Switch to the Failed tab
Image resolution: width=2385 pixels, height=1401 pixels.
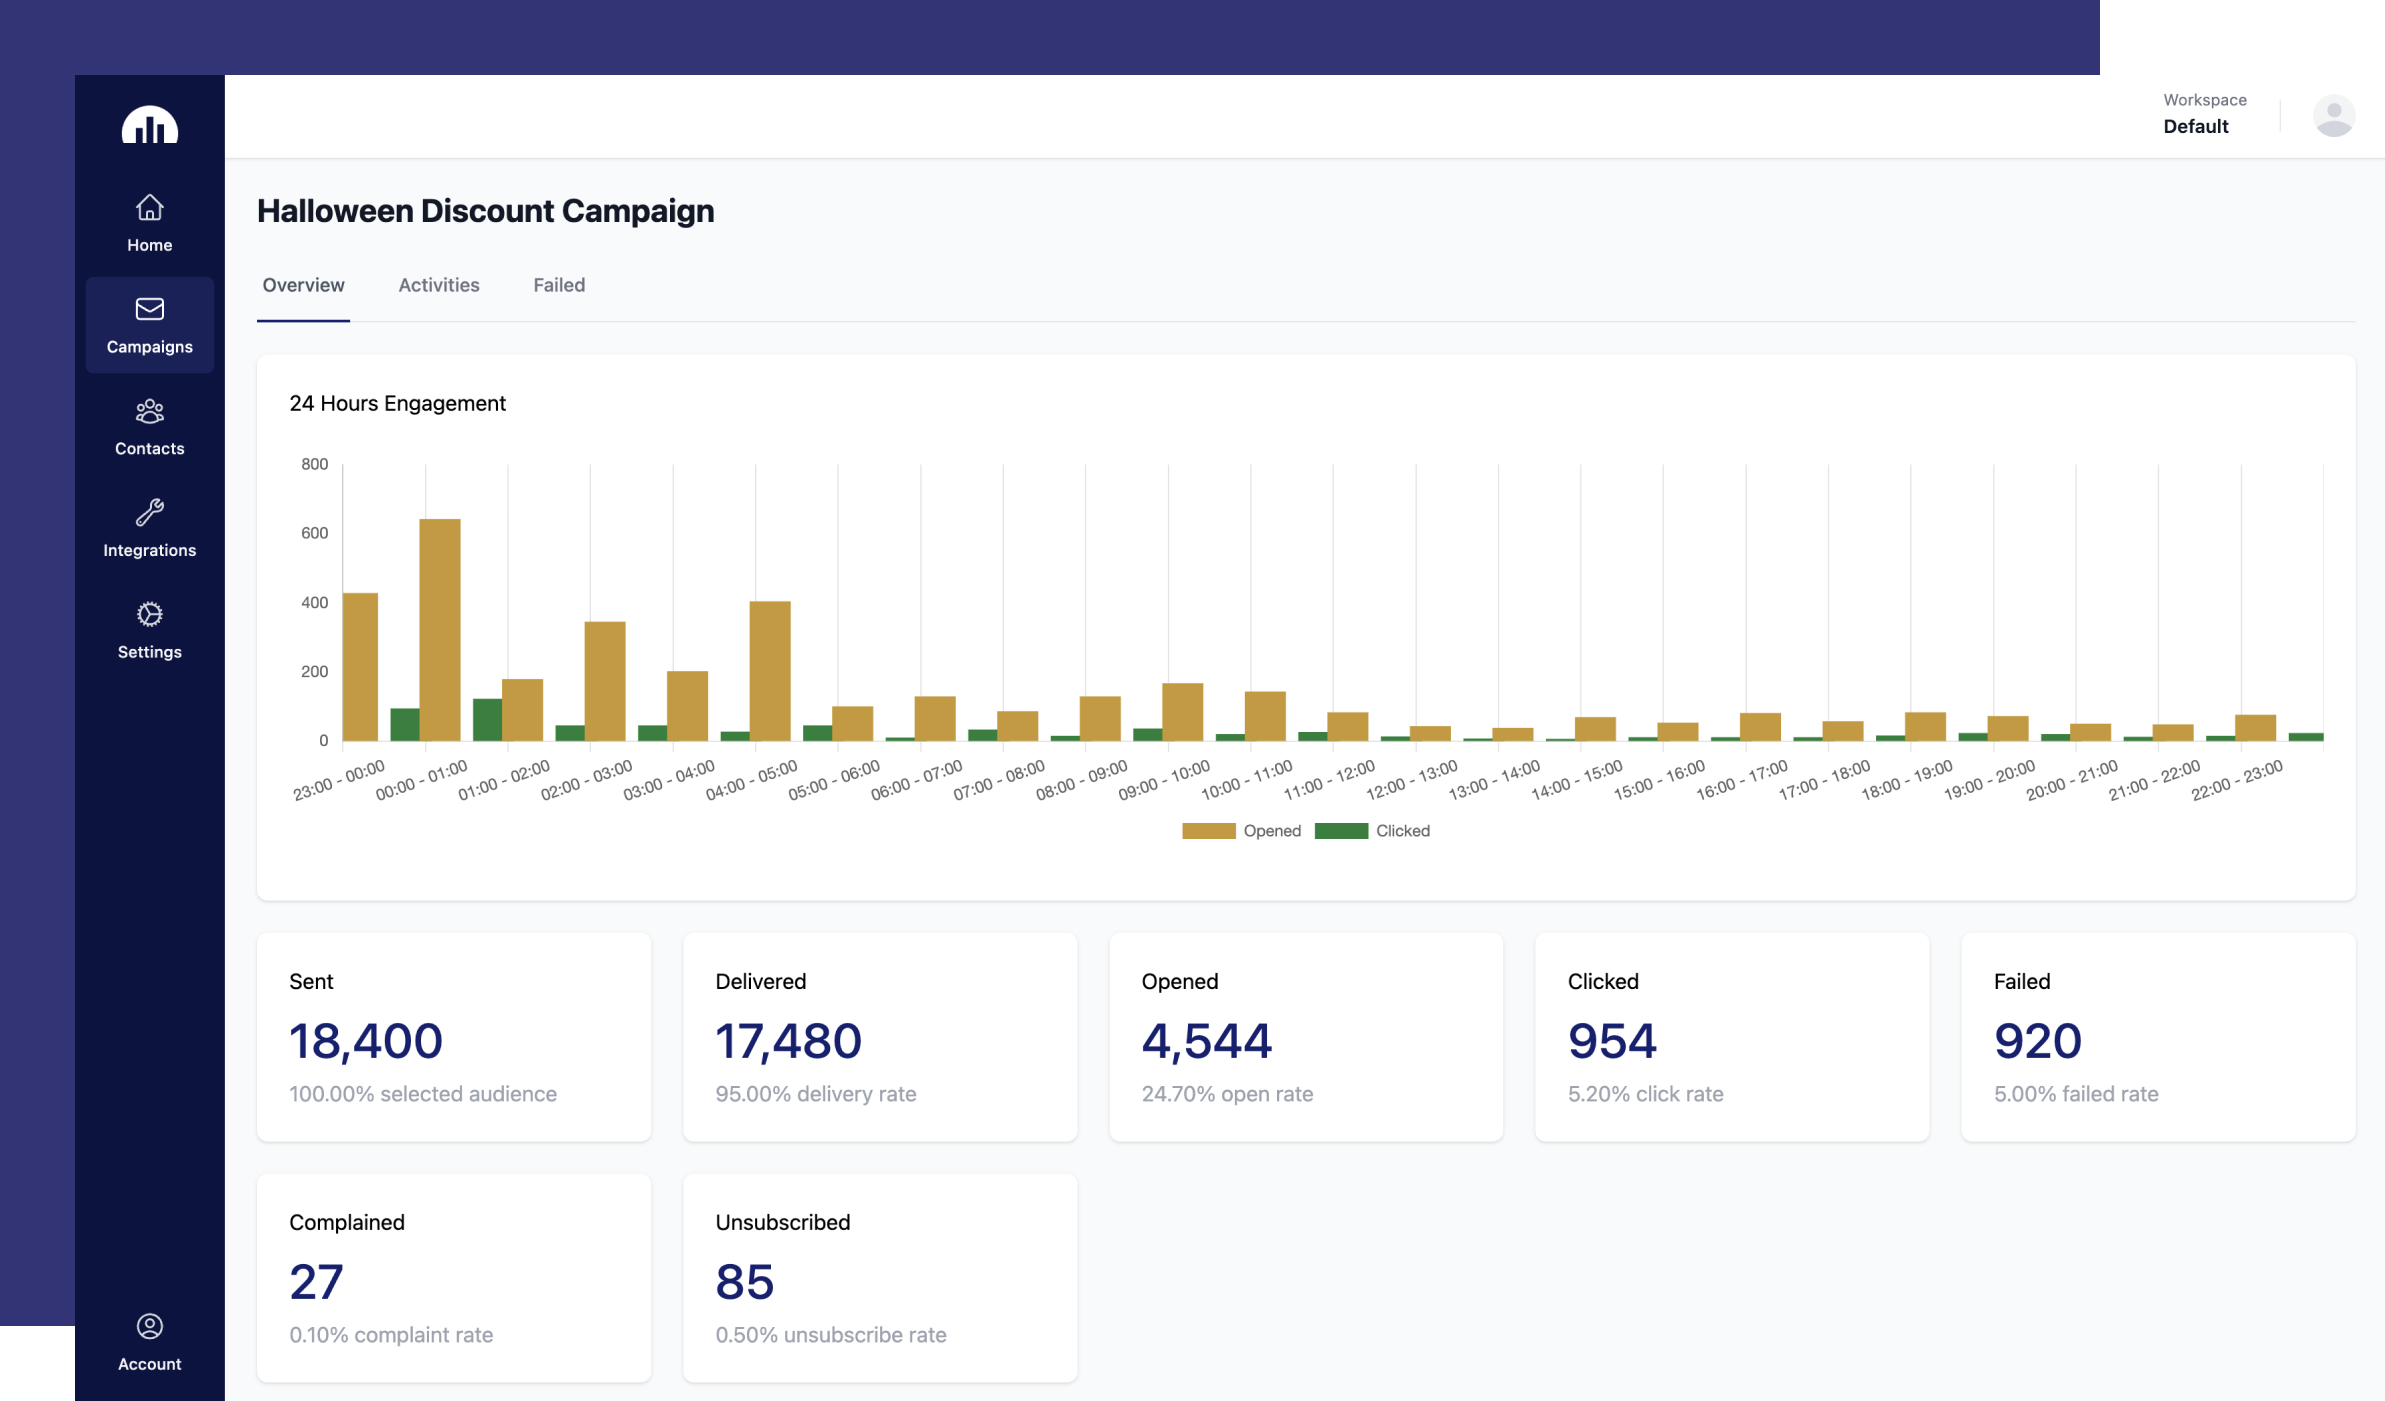click(558, 285)
